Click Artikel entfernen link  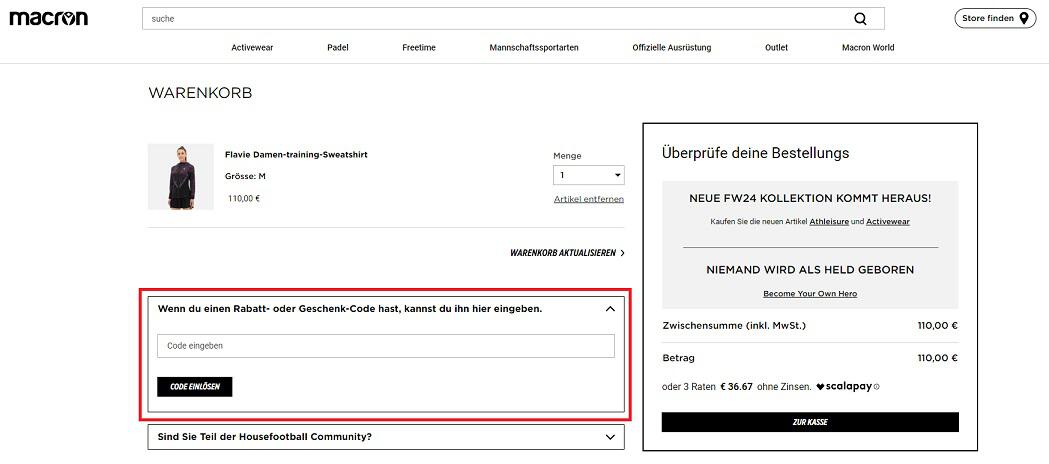coord(589,199)
